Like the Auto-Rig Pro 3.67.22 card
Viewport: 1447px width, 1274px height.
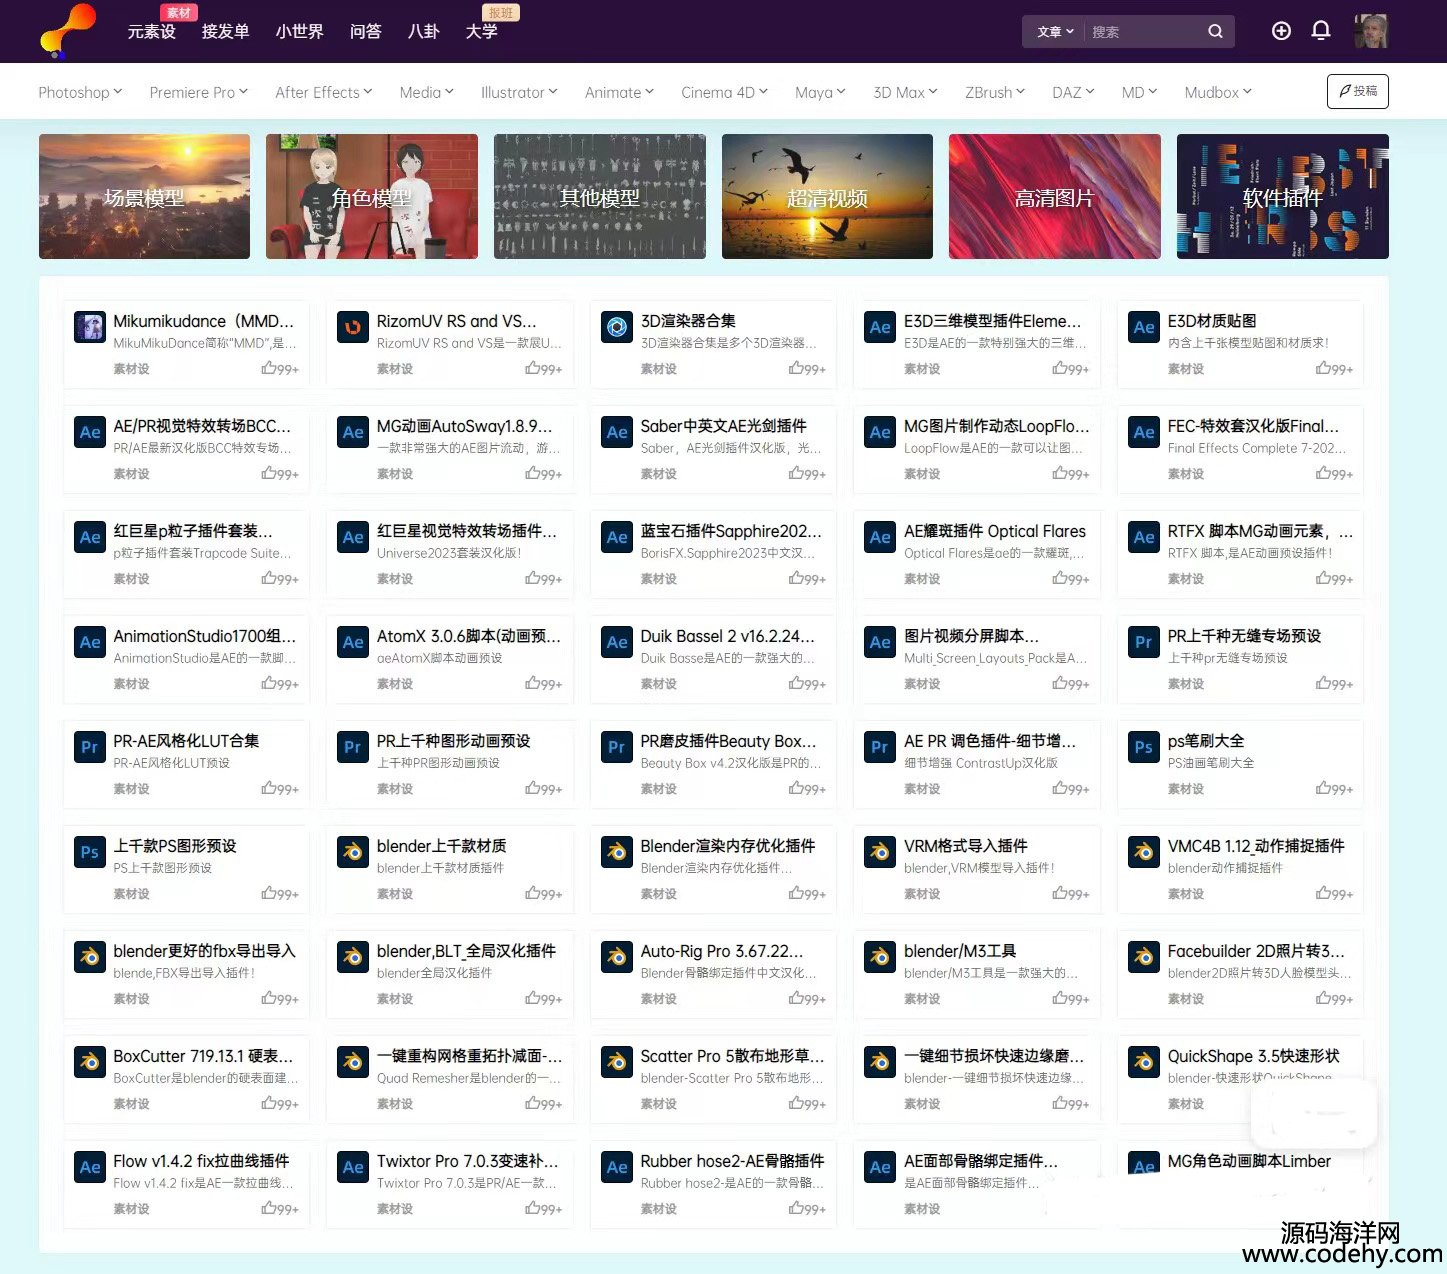click(807, 999)
